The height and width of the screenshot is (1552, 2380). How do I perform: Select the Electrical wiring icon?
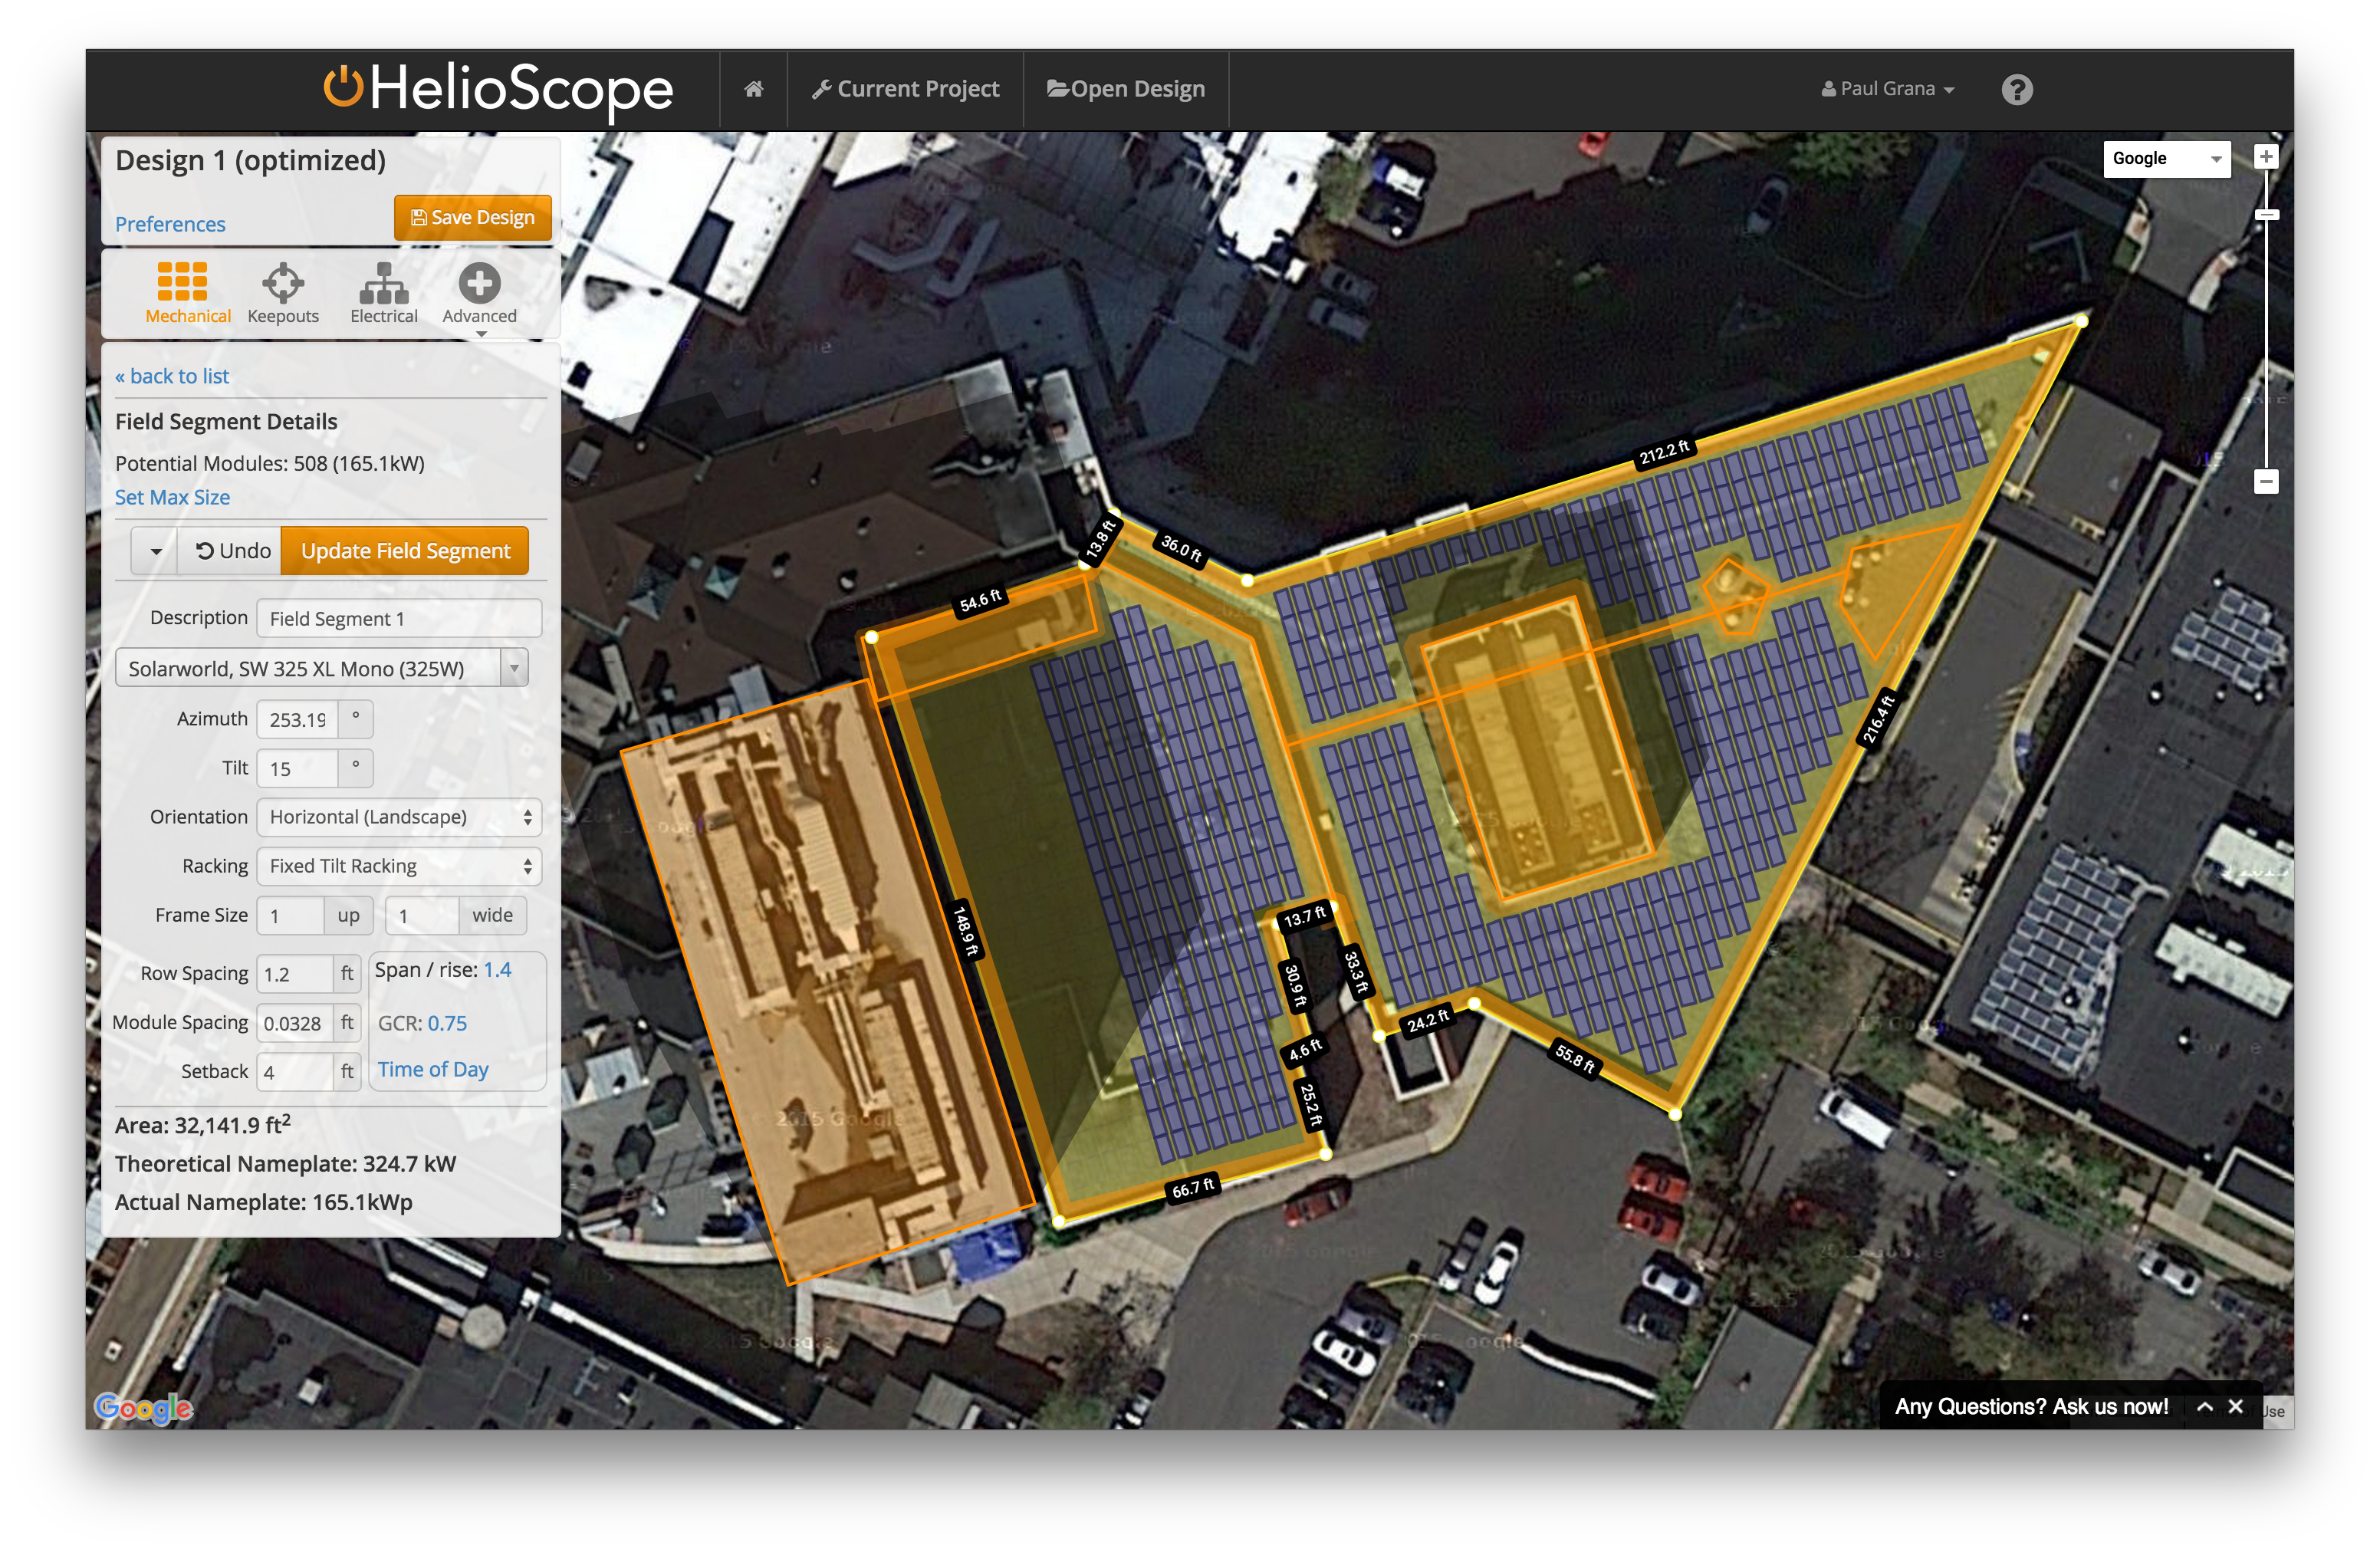384,283
